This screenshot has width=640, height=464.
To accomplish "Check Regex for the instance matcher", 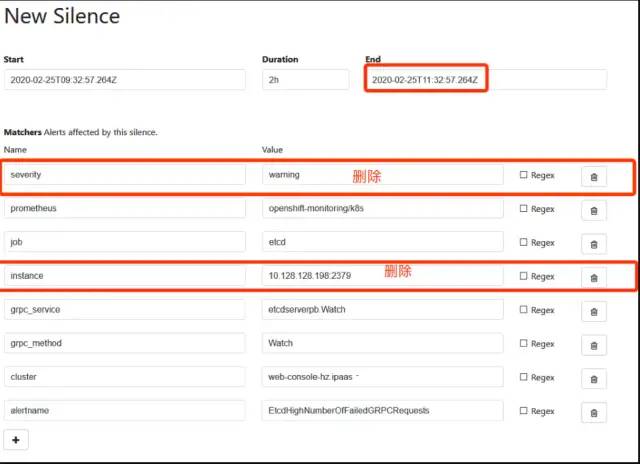I will (x=524, y=276).
